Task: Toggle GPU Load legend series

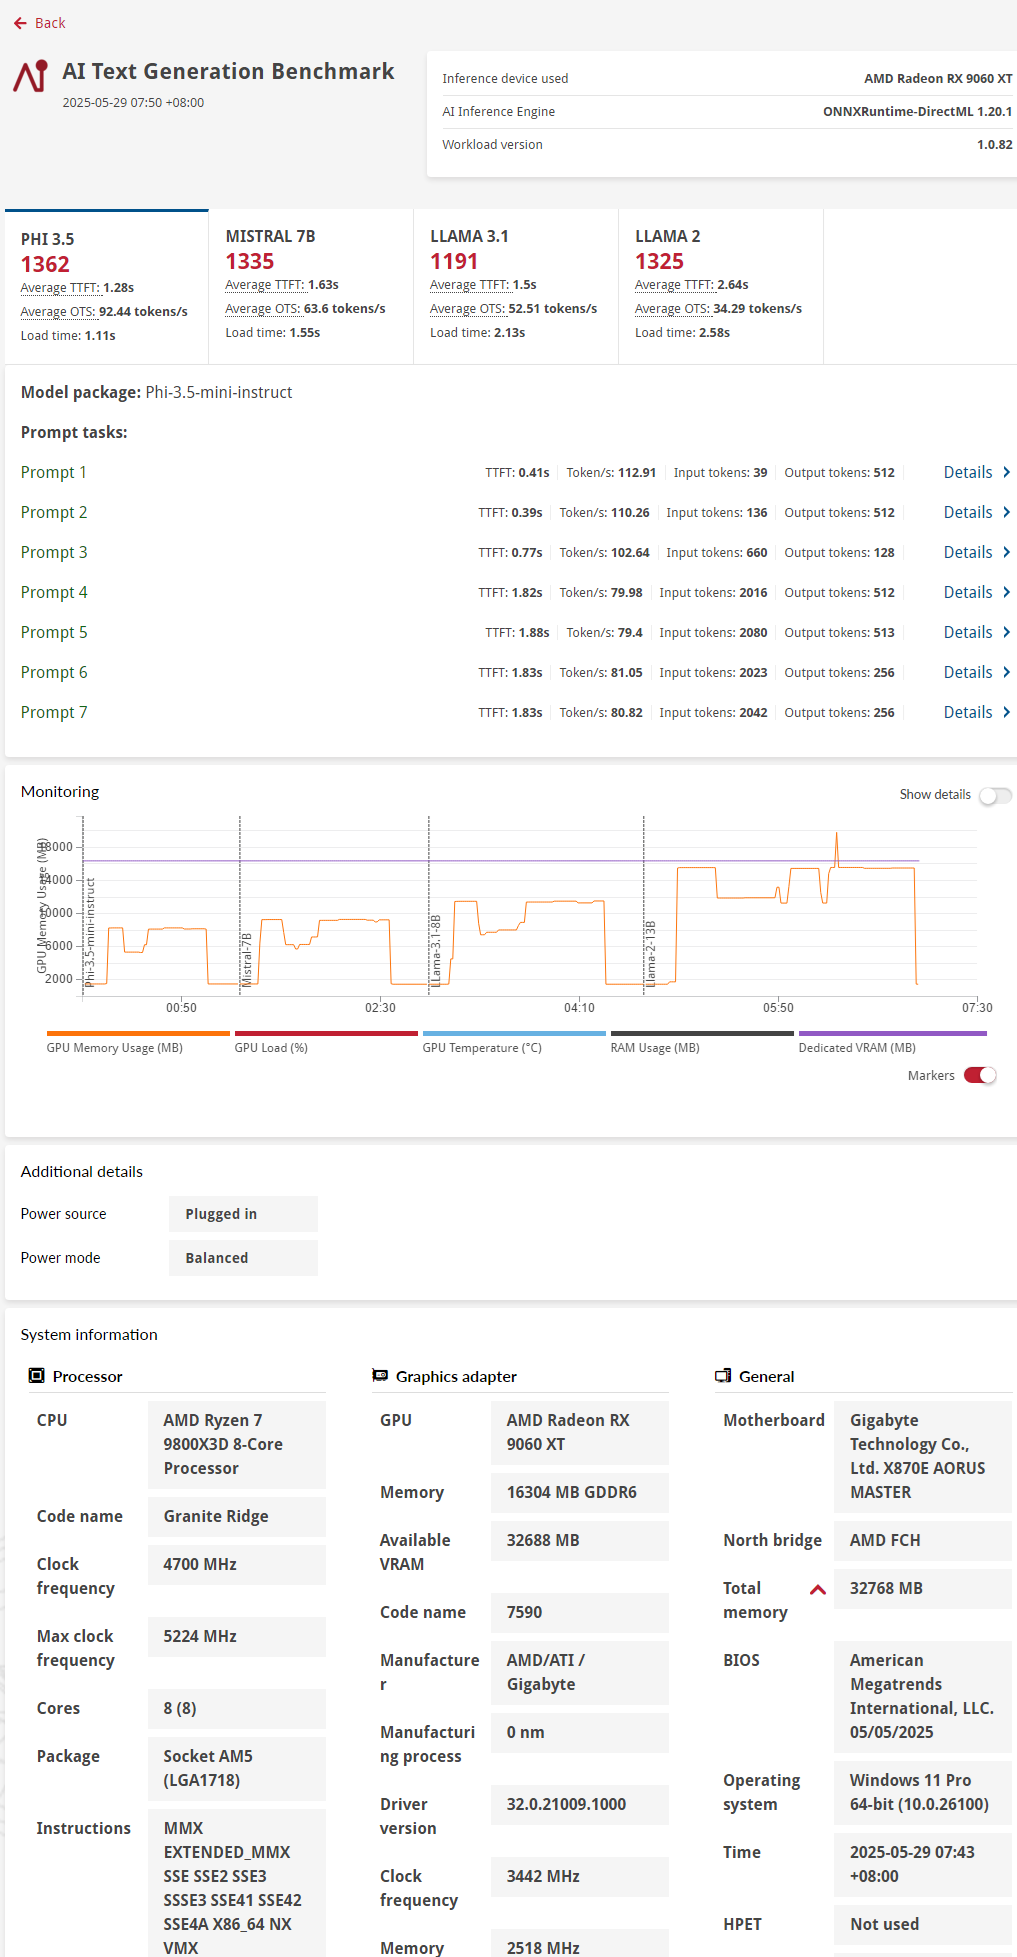Action: click(x=326, y=1042)
